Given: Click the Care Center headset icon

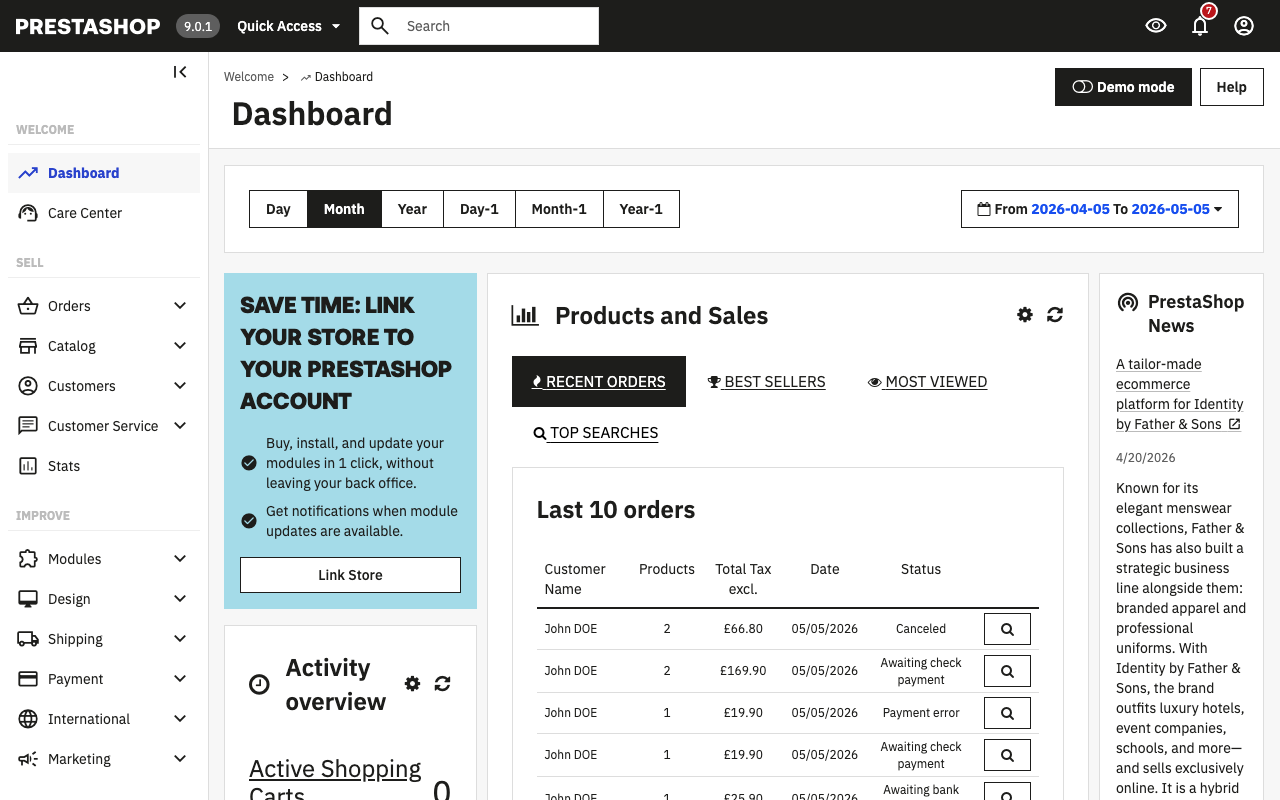Looking at the screenshot, I should [x=28, y=213].
